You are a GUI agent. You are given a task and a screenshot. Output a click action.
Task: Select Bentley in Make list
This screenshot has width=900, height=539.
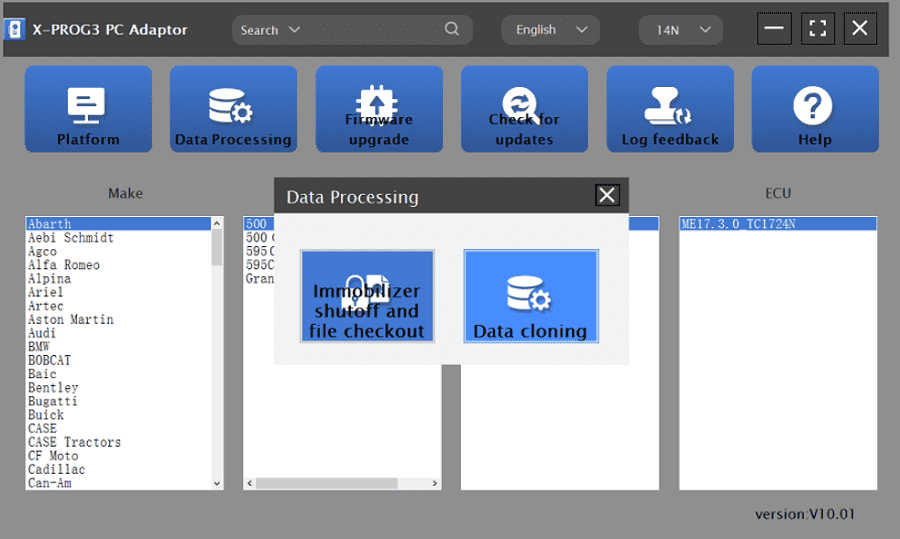pyautogui.click(x=118, y=387)
